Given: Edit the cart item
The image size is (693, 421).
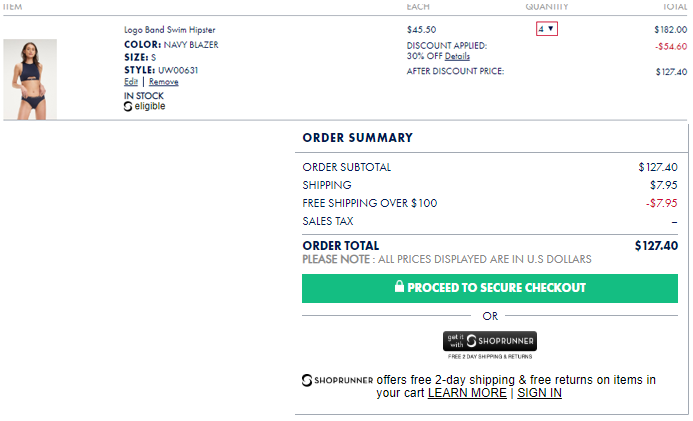Looking at the screenshot, I should coord(131,82).
